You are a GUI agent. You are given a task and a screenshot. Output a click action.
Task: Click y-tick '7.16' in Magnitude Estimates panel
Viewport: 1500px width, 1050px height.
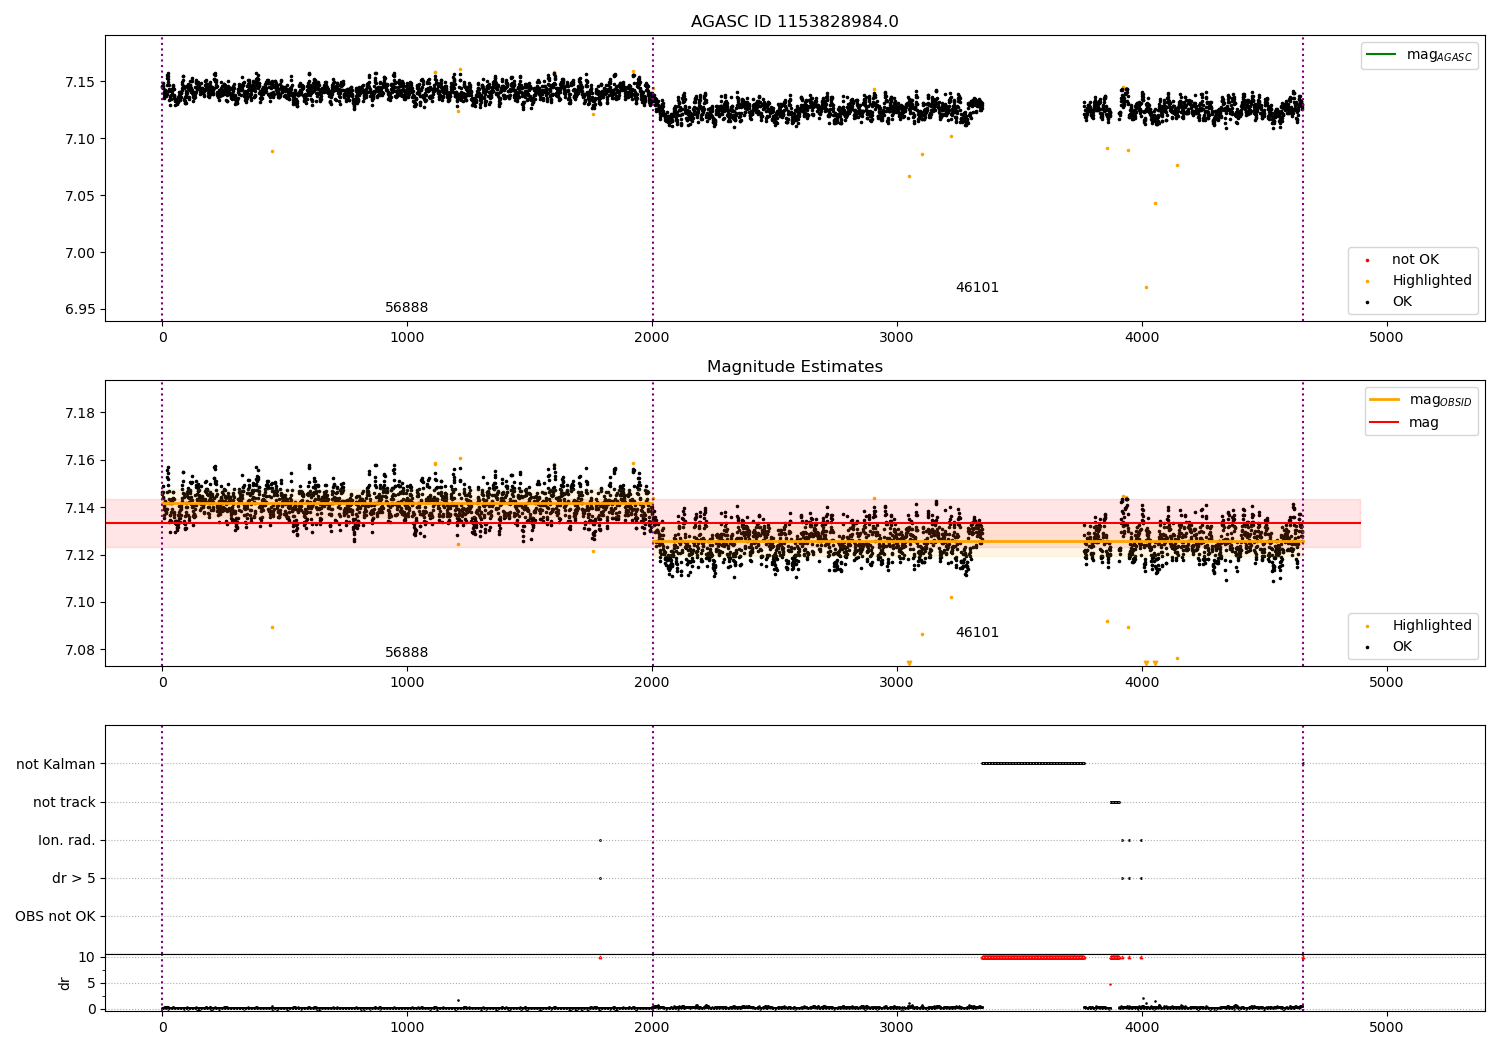click(80, 461)
